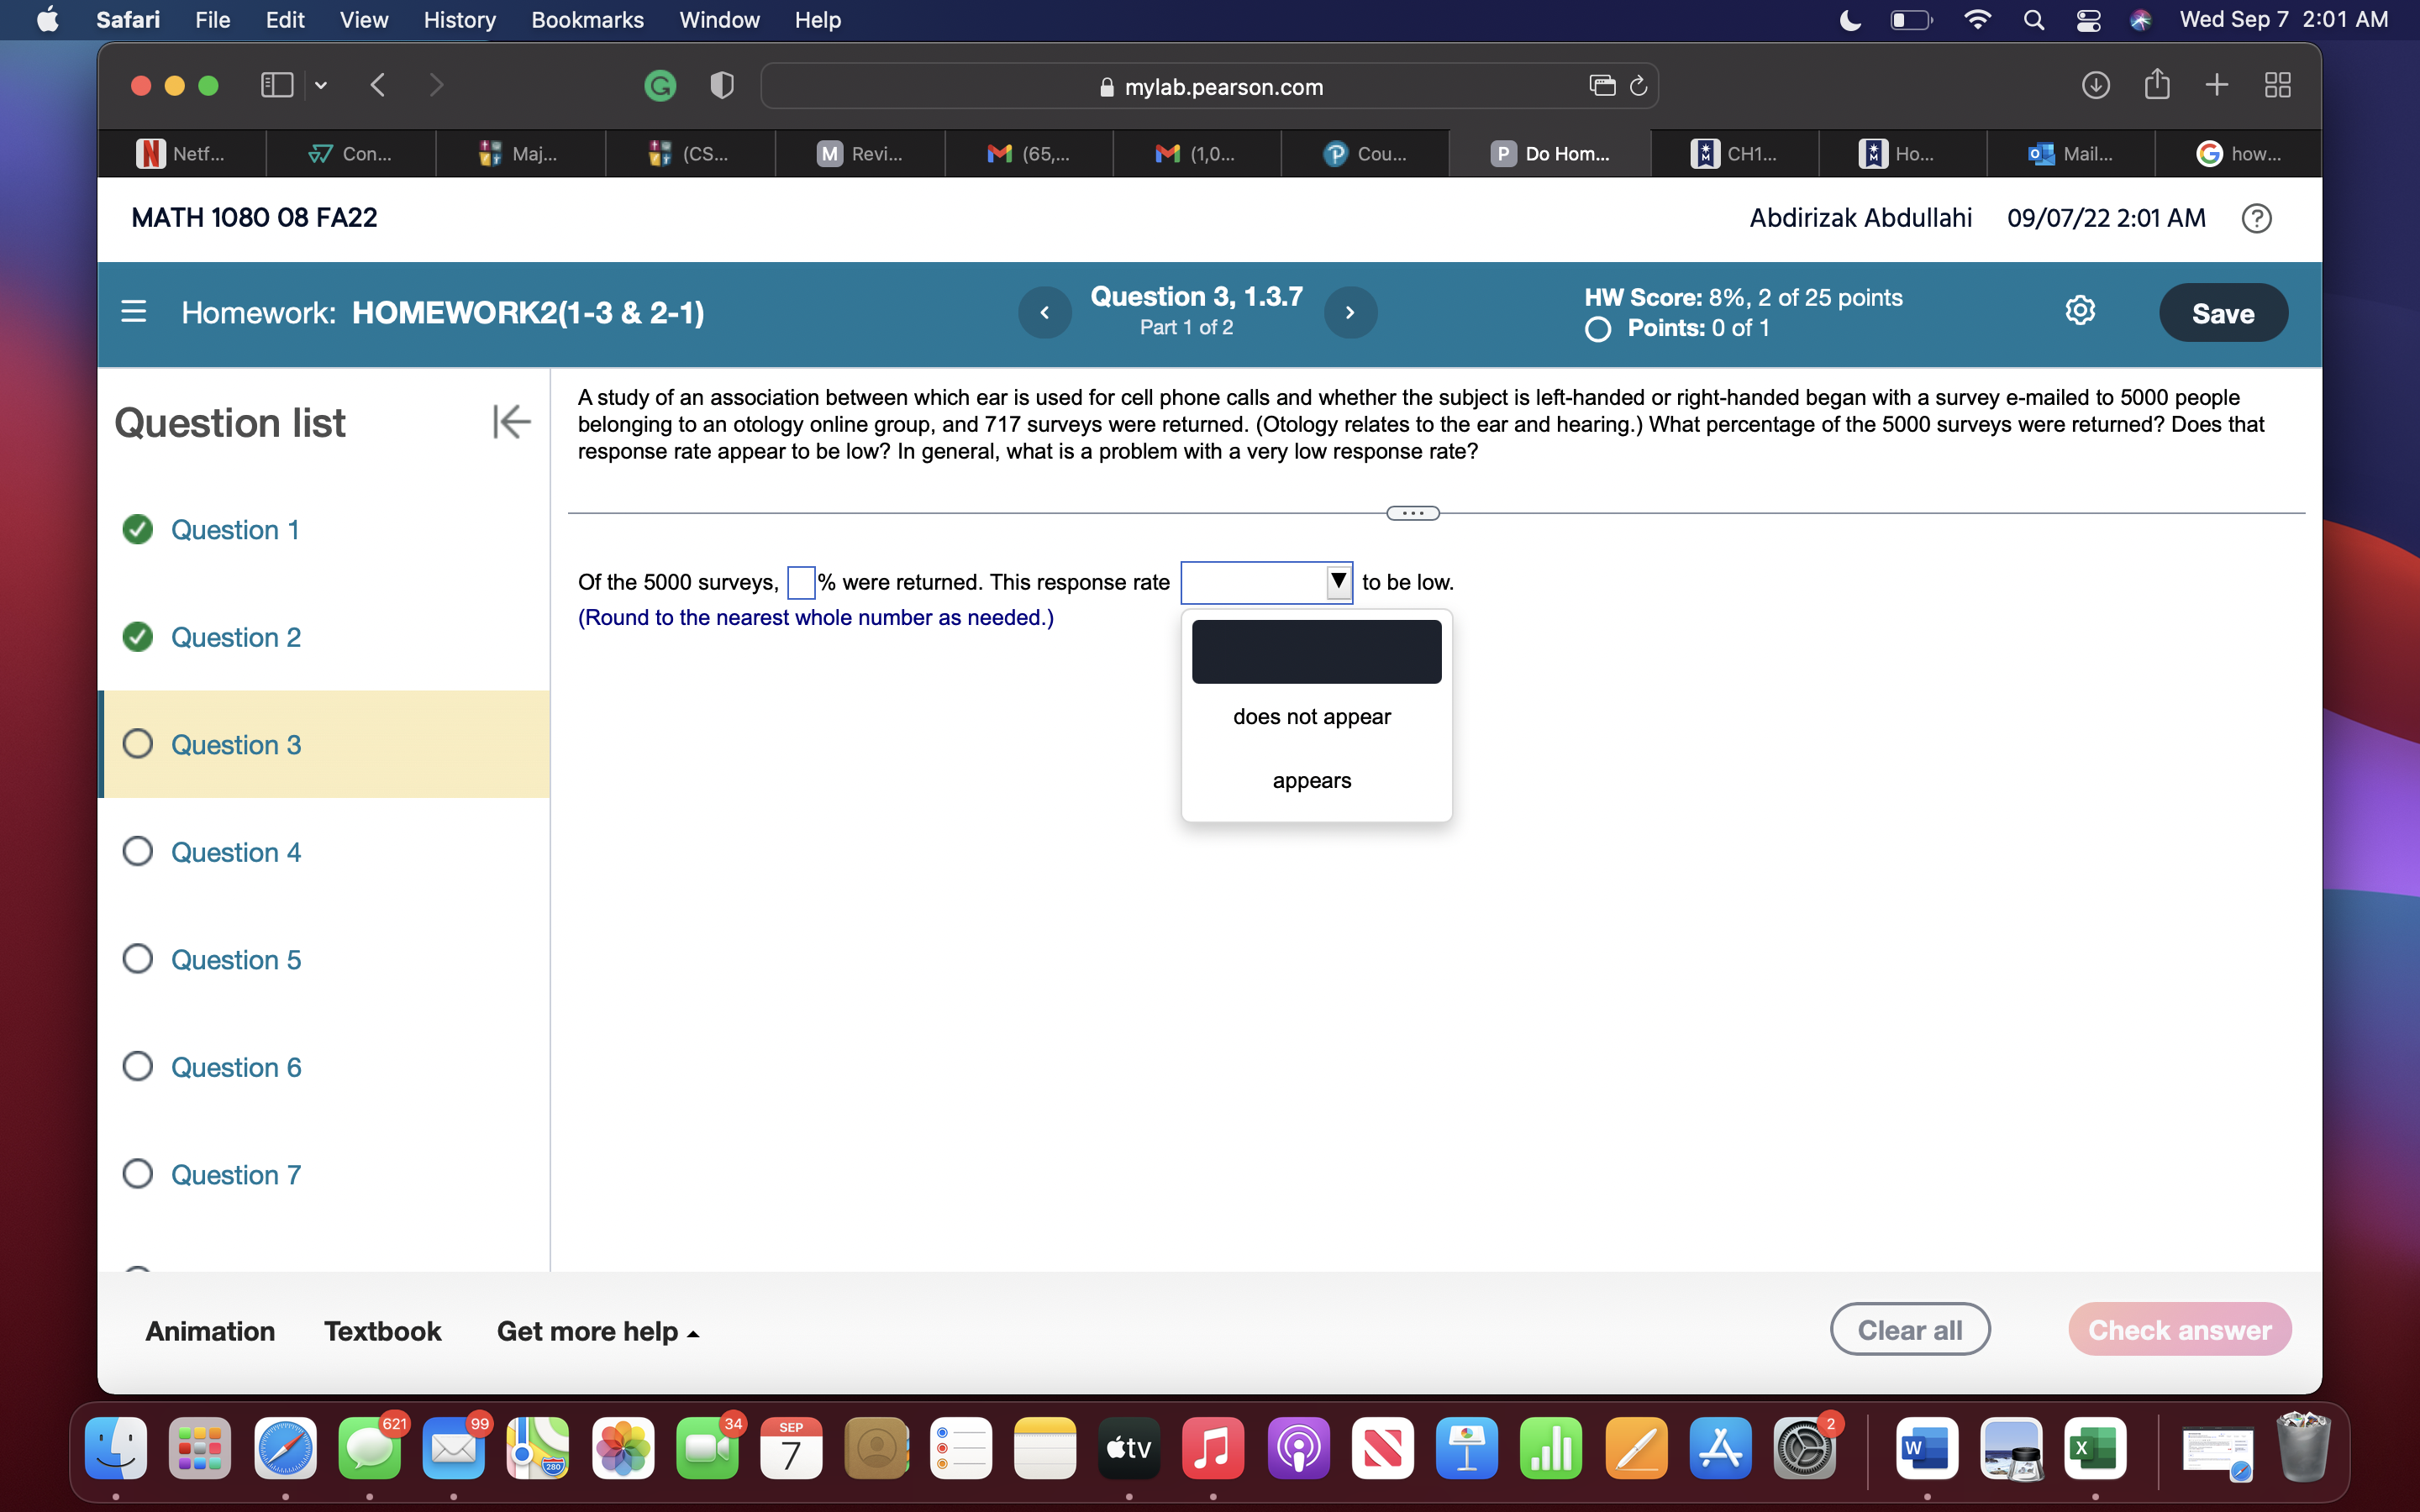Image resolution: width=2420 pixels, height=1512 pixels.
Task: Collapse the Question list panel
Action: tap(511, 422)
